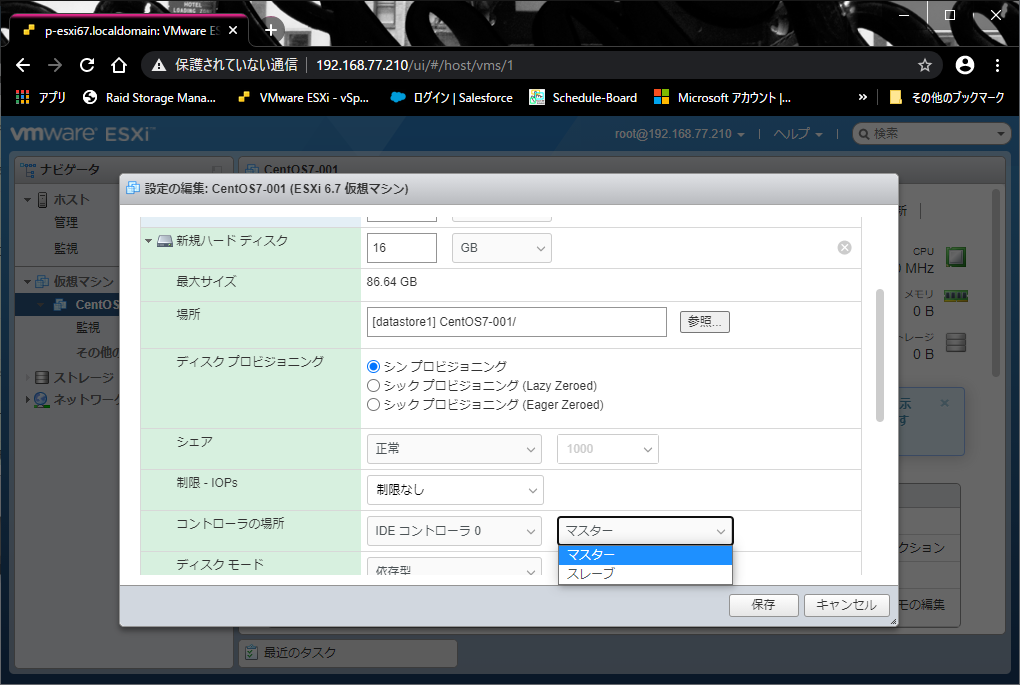Close the open マスター controller position dropdown
This screenshot has width=1020, height=685.
[645, 531]
